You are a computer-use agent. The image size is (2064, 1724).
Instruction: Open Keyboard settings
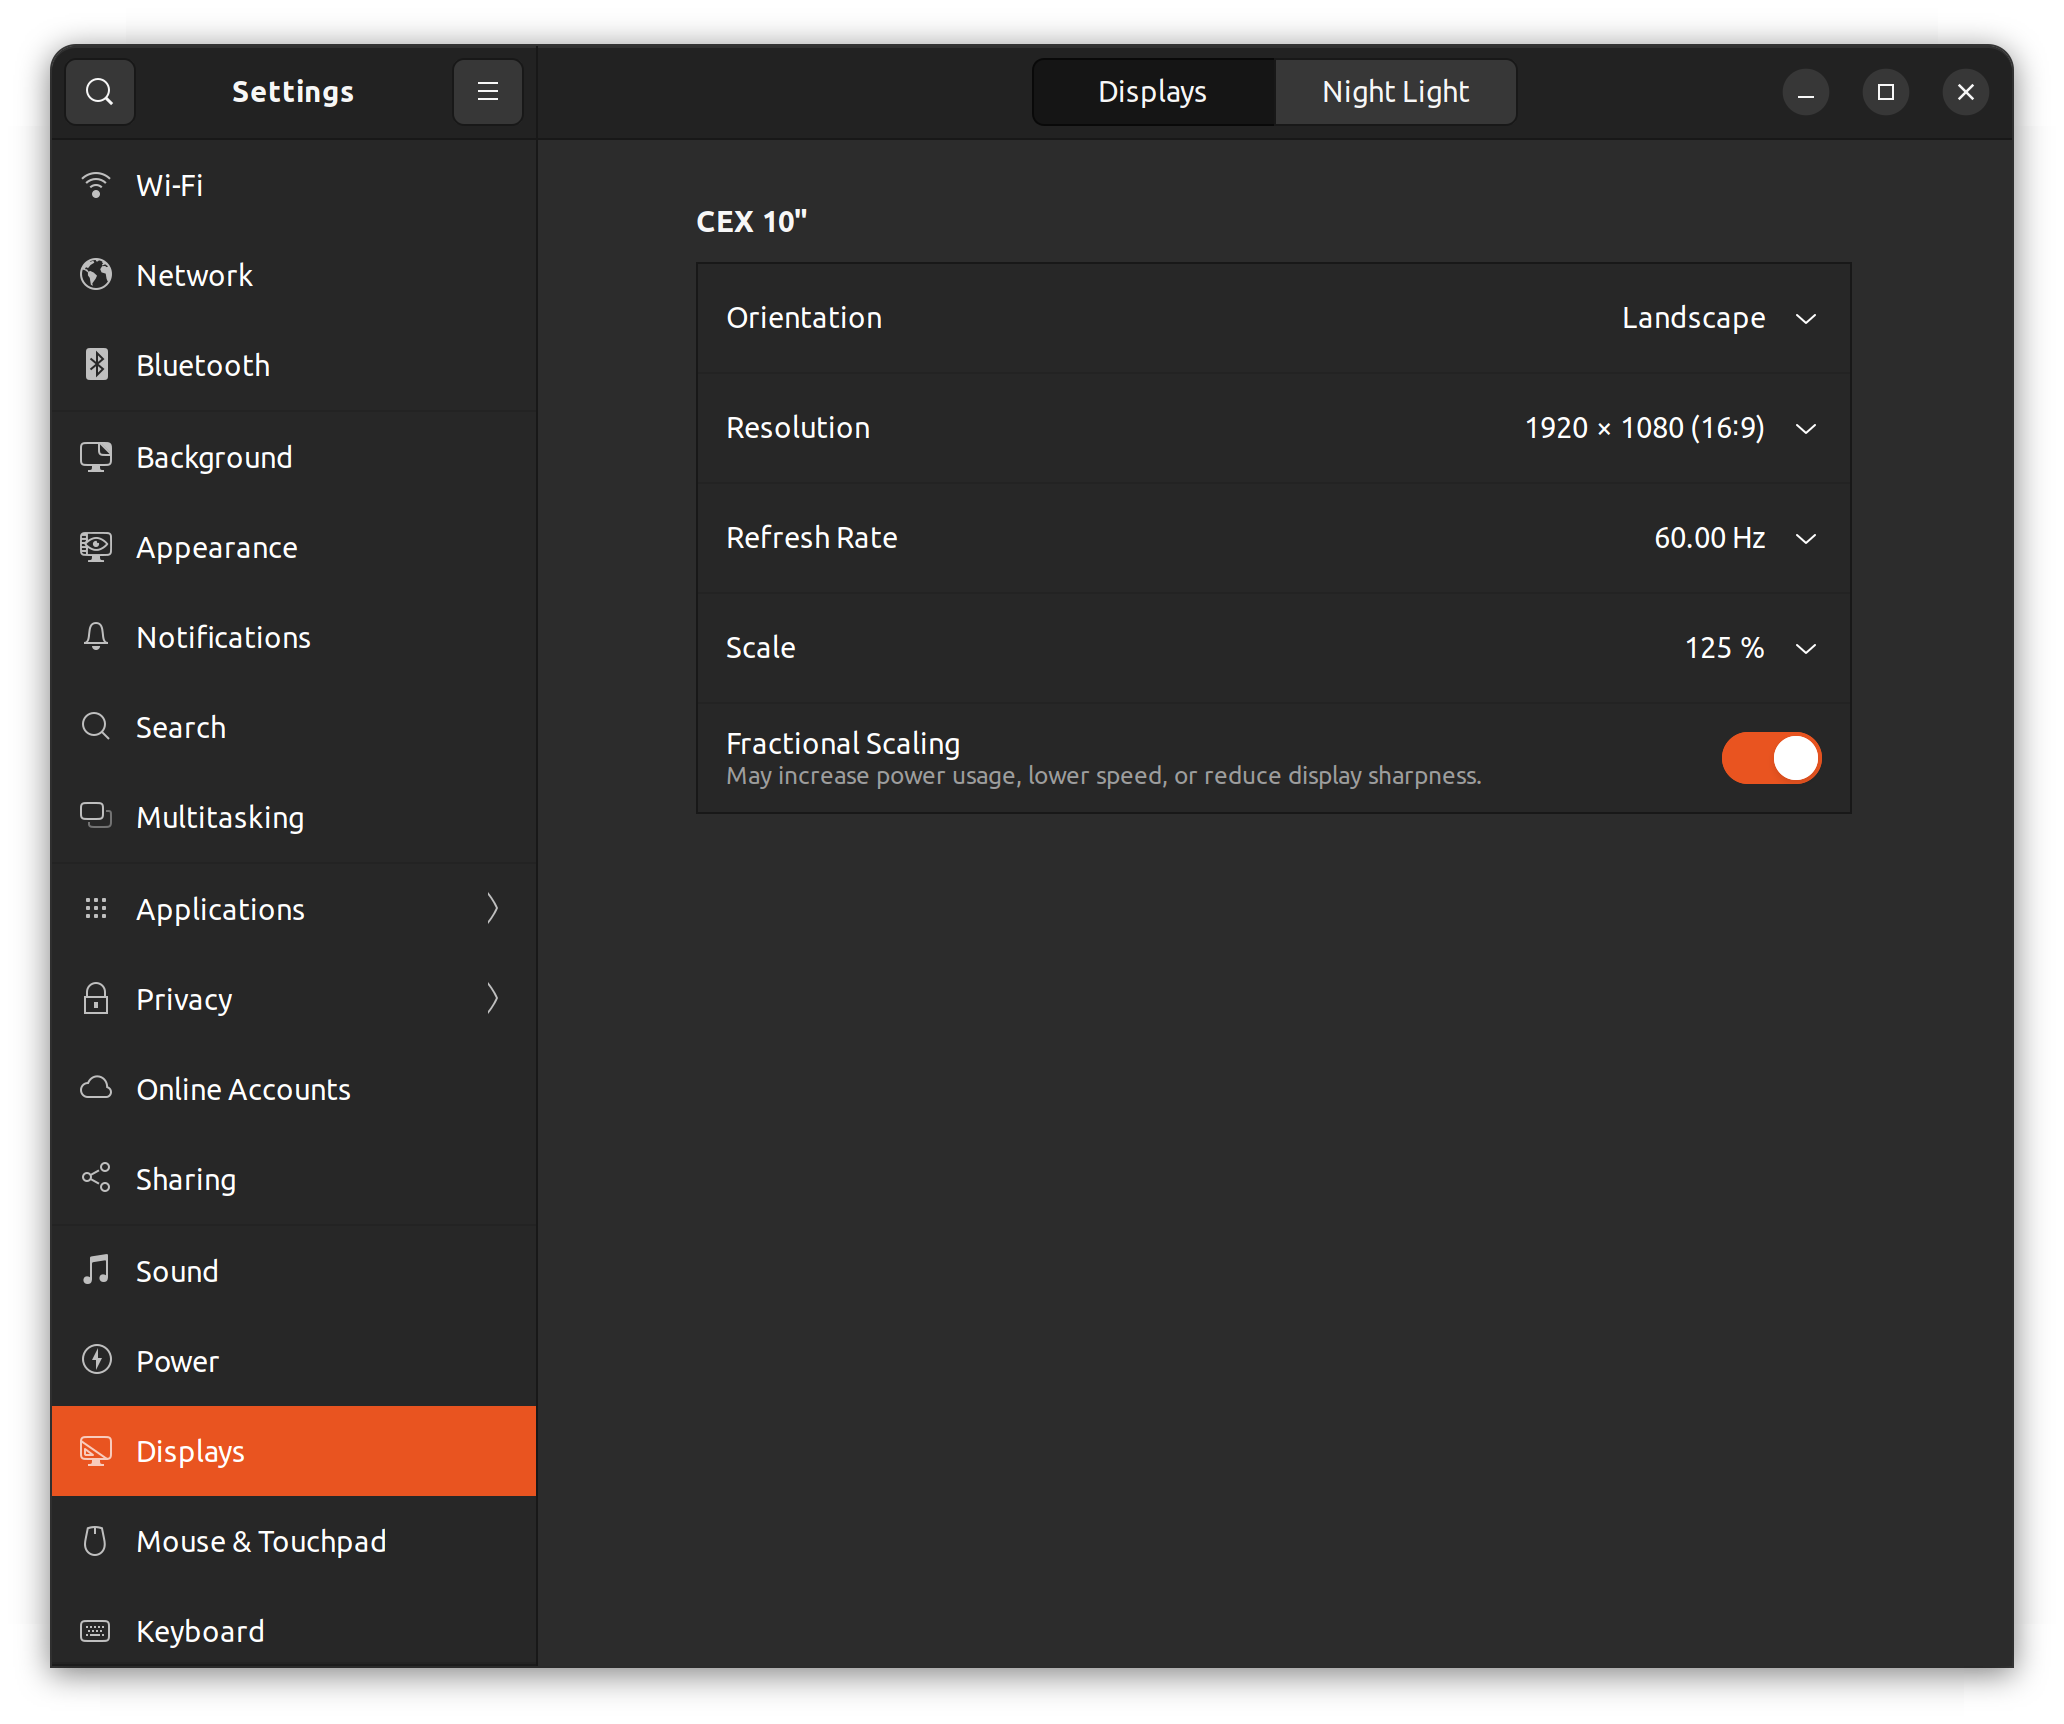click(294, 1631)
